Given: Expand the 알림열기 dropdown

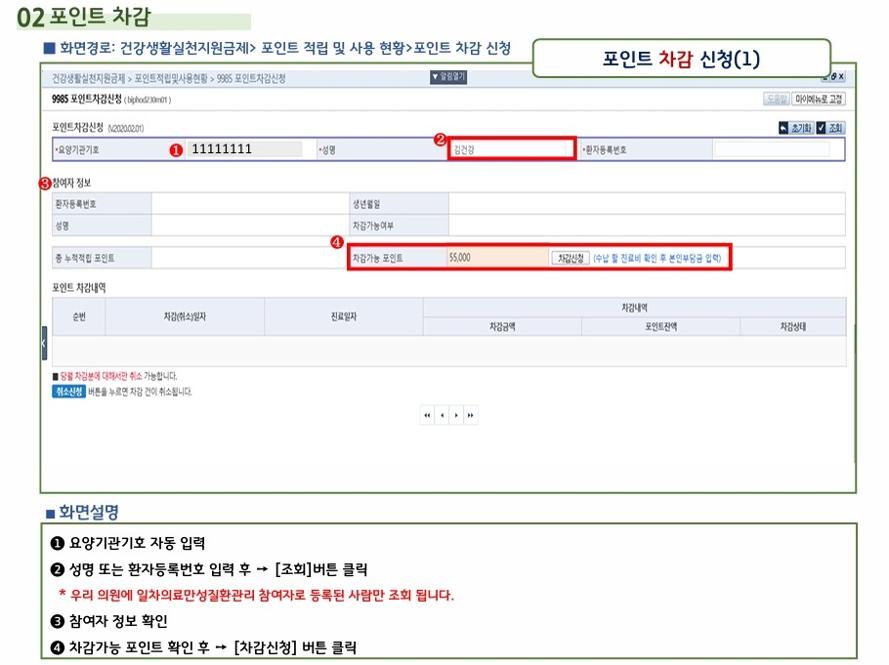Looking at the screenshot, I should pyautogui.click(x=448, y=77).
